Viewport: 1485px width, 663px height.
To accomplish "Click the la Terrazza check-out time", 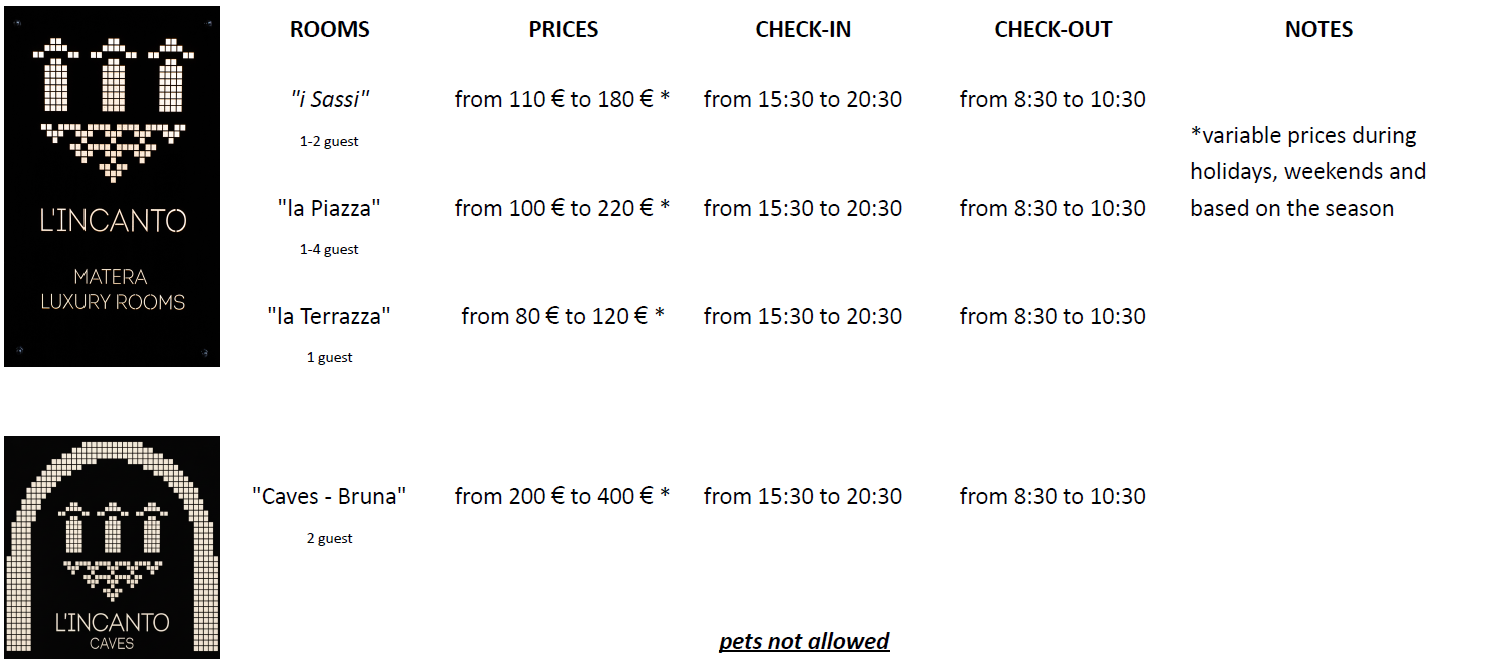I will click(x=1053, y=316).
